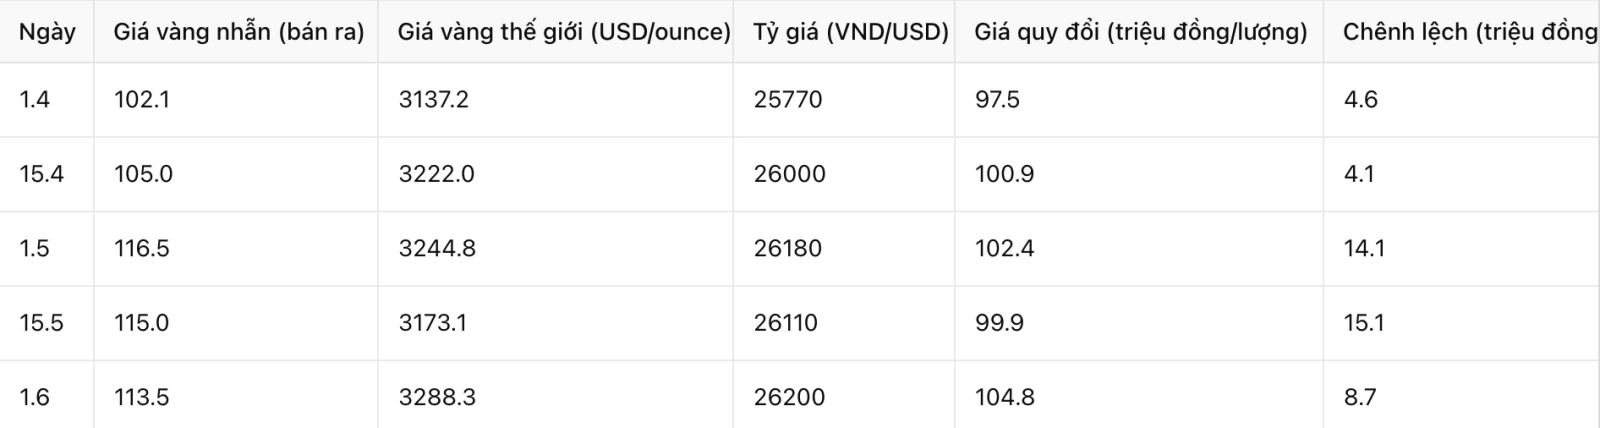Select the world gold price 3288.3
1600x428 pixels.
point(437,397)
